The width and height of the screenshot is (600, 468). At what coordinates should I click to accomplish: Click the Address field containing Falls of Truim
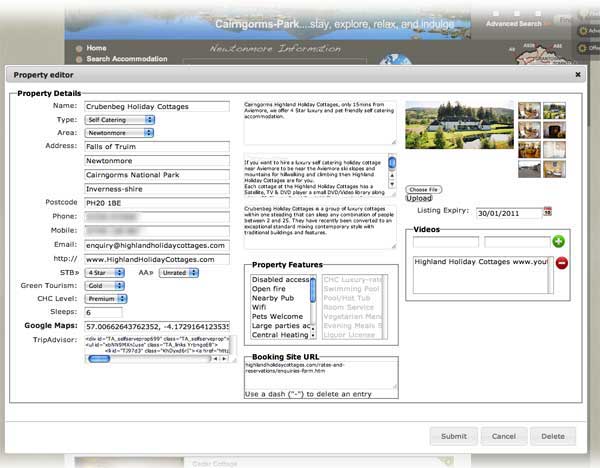click(157, 147)
